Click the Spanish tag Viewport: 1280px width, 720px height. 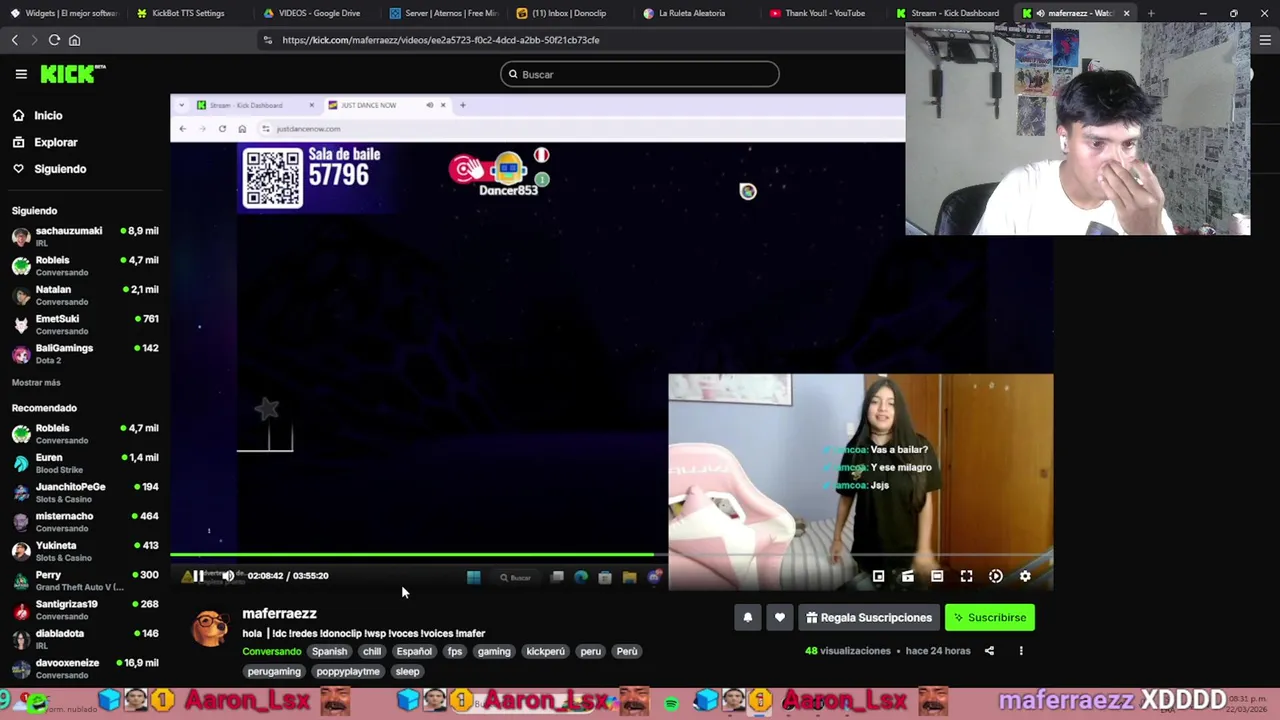click(x=329, y=651)
